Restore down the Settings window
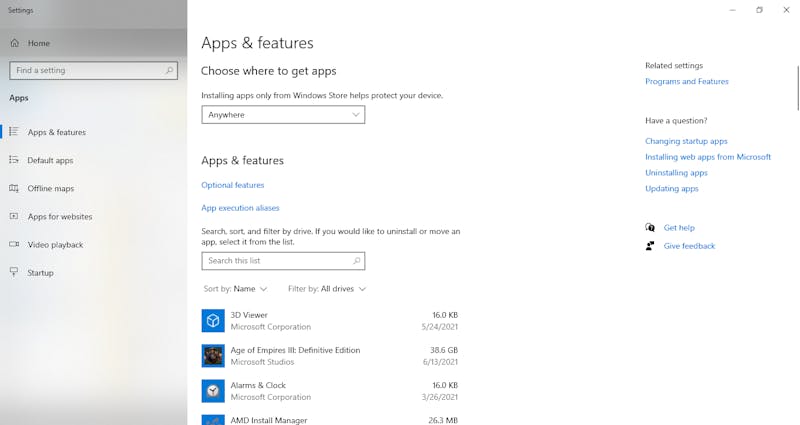 click(760, 10)
